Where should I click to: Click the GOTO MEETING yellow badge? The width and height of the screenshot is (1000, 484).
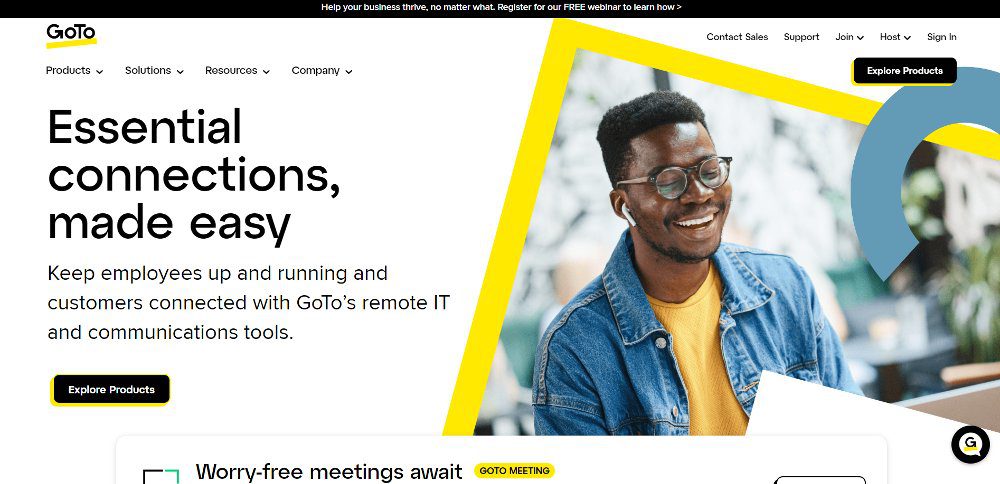(x=514, y=471)
